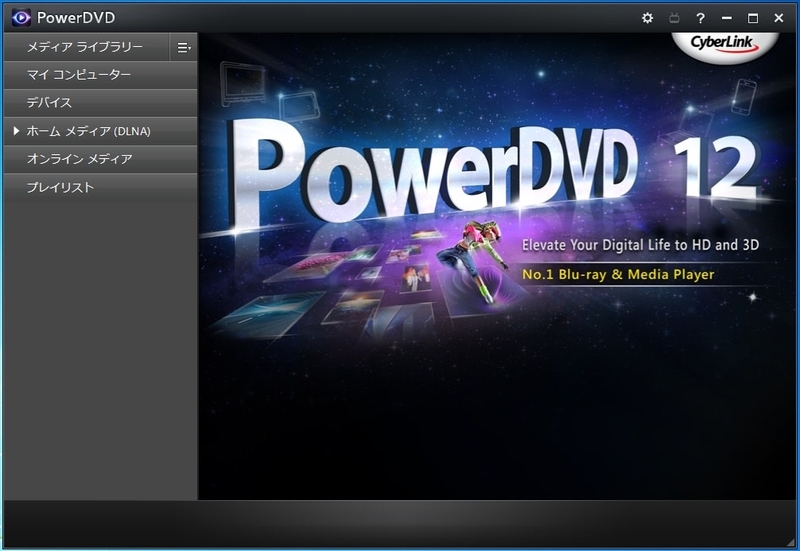Click the TV mode icon

coord(674,18)
